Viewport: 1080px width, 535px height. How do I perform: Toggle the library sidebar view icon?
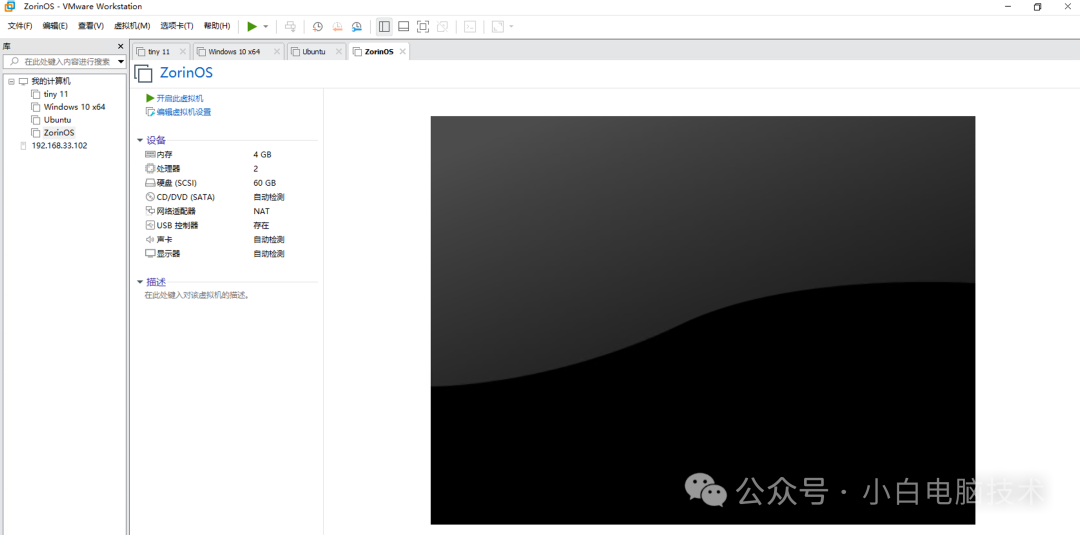[x=384, y=26]
